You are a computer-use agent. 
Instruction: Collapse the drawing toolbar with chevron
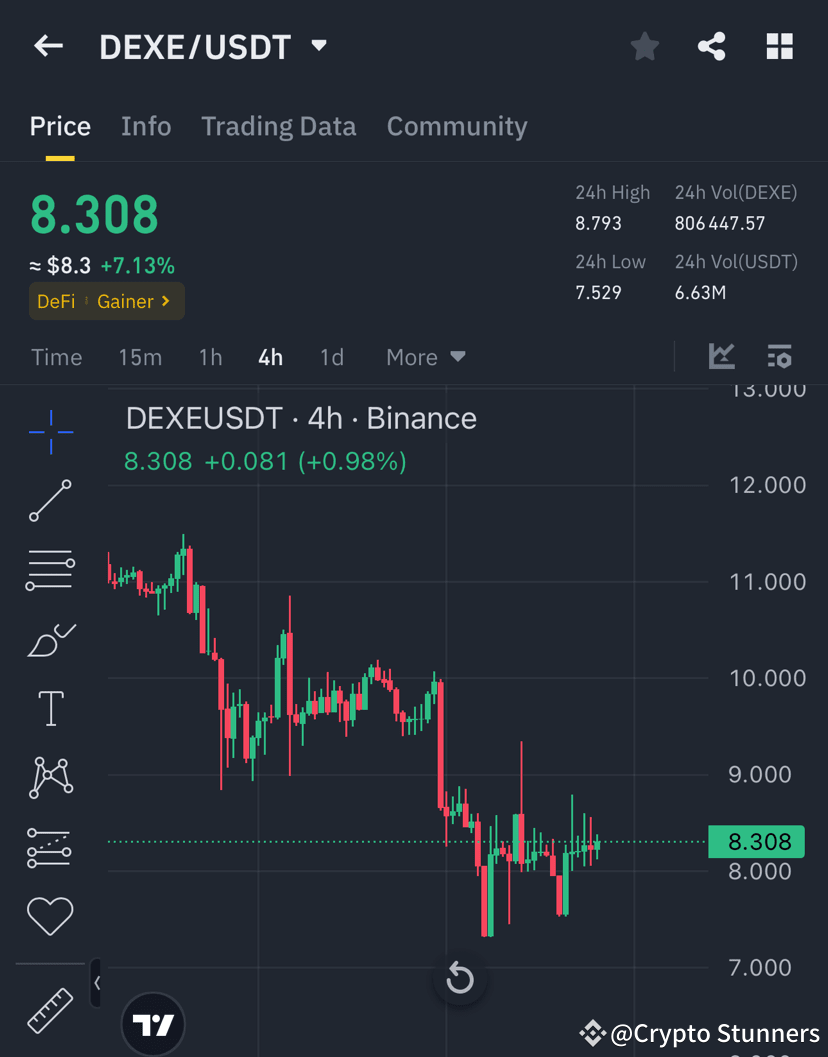(x=97, y=983)
